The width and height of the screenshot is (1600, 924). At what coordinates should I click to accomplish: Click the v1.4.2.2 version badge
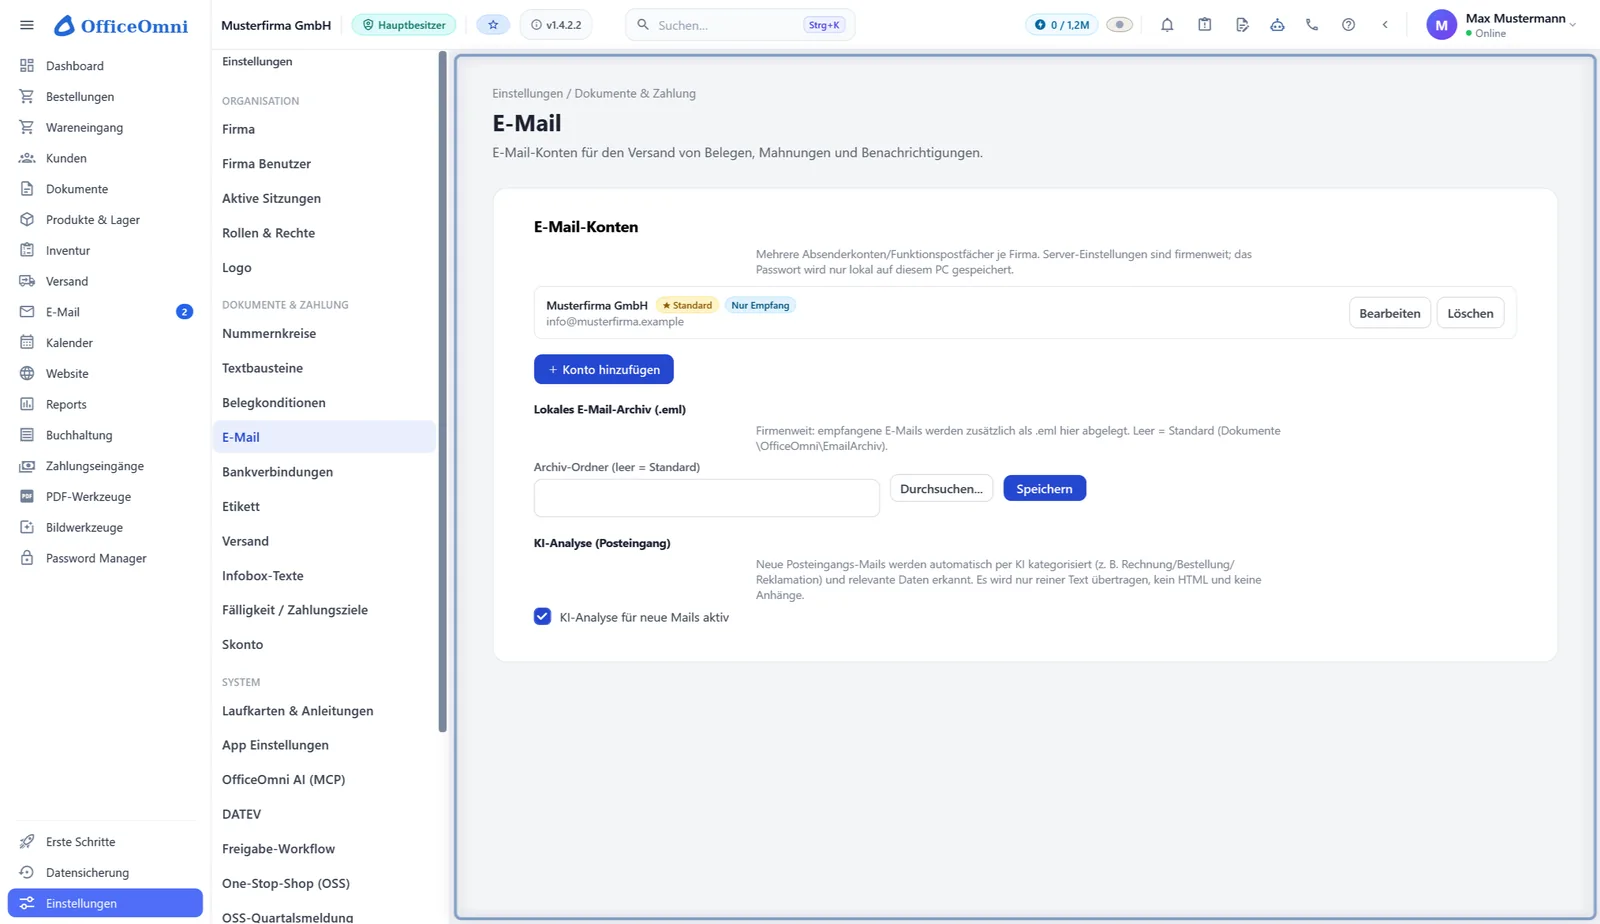(x=556, y=25)
